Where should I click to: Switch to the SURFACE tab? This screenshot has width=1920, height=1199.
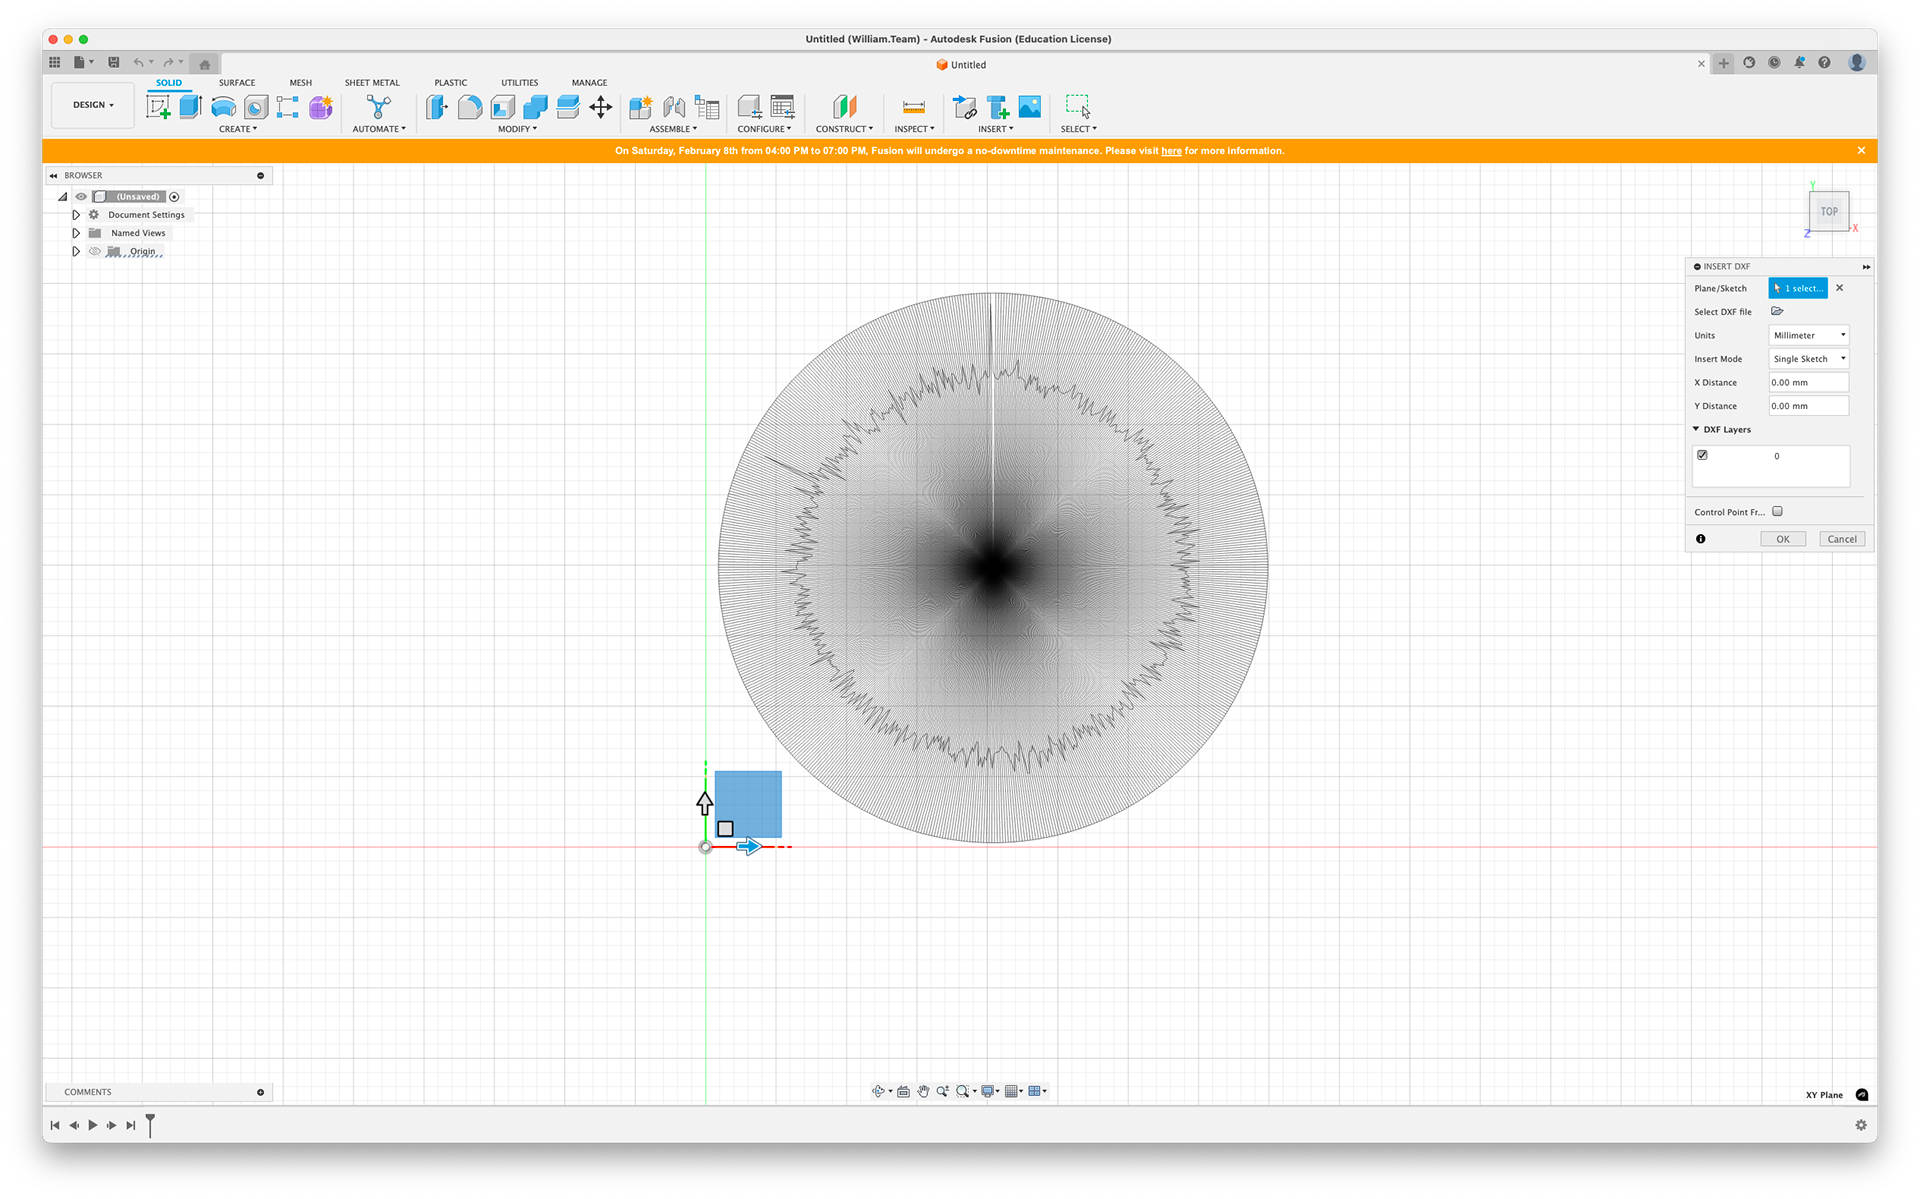pos(237,83)
